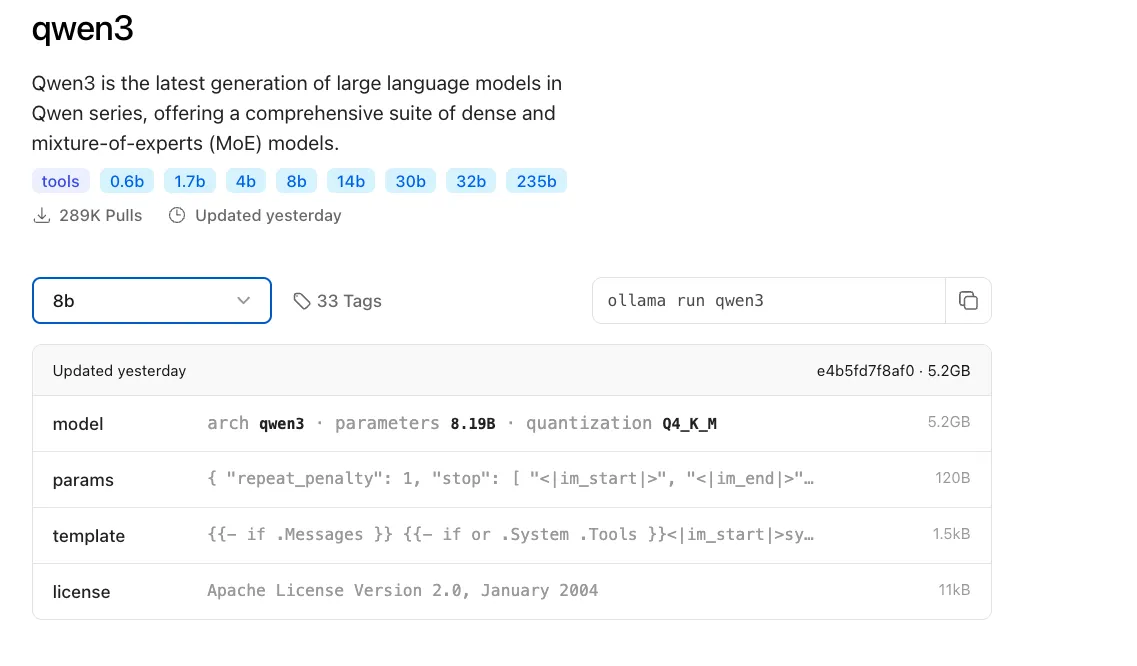Viewport: 1137px width, 666px height.
Task: Choose the 1.7b size tag
Action: [x=189, y=181]
